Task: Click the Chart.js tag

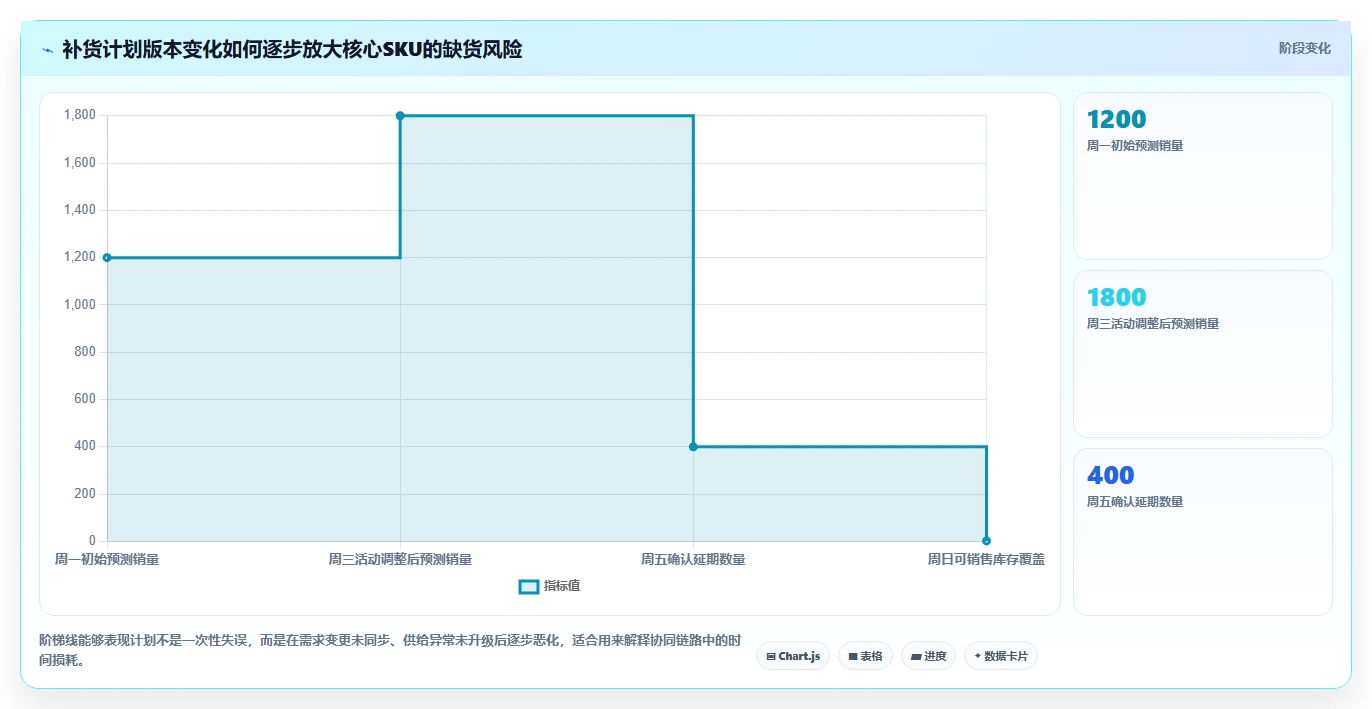Action: coord(793,656)
